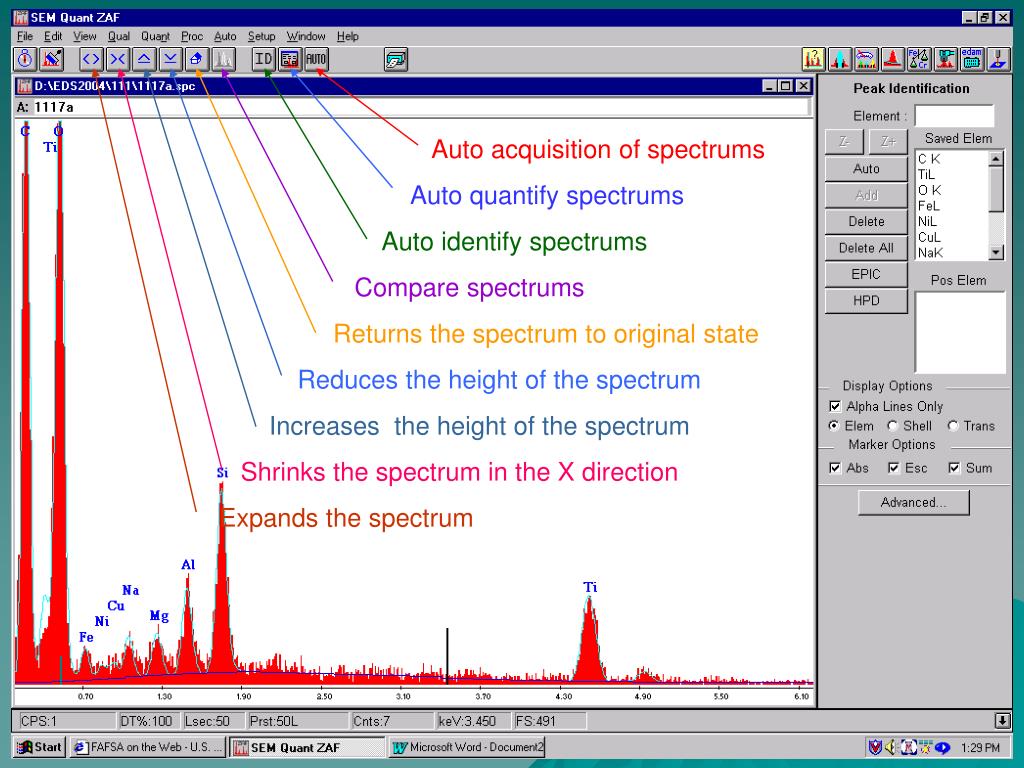Open the Proc menu
The width and height of the screenshot is (1024, 768).
click(x=192, y=37)
